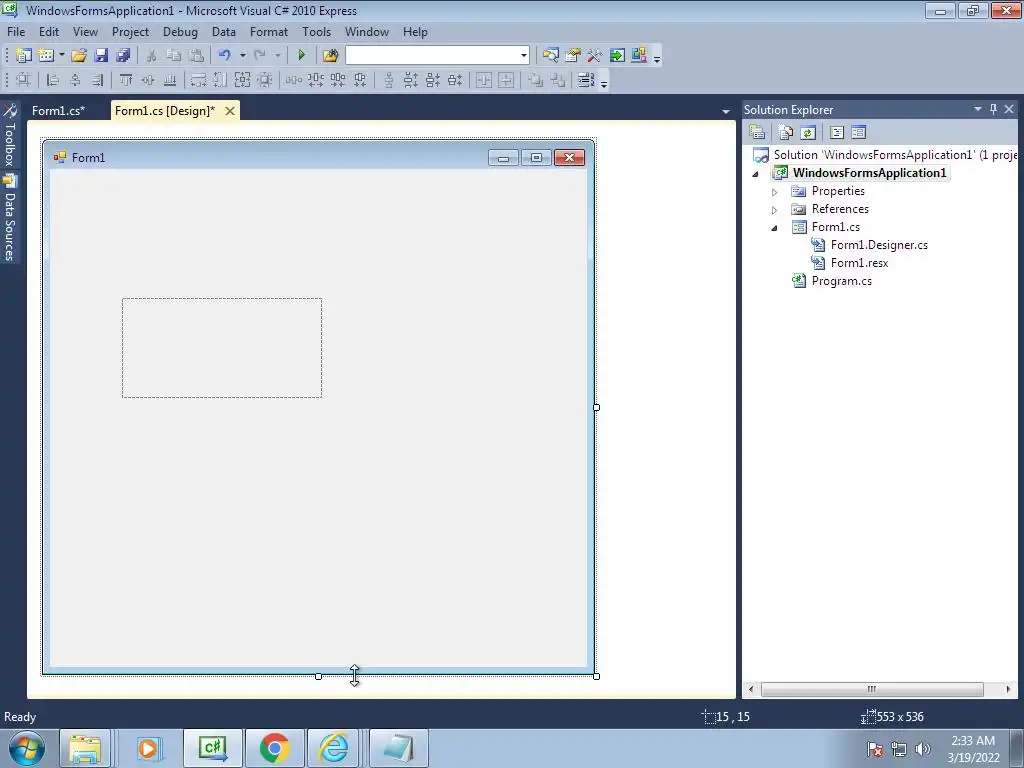
Task: Click Make Horizontal Spacing Equal icon
Action: [x=294, y=80]
